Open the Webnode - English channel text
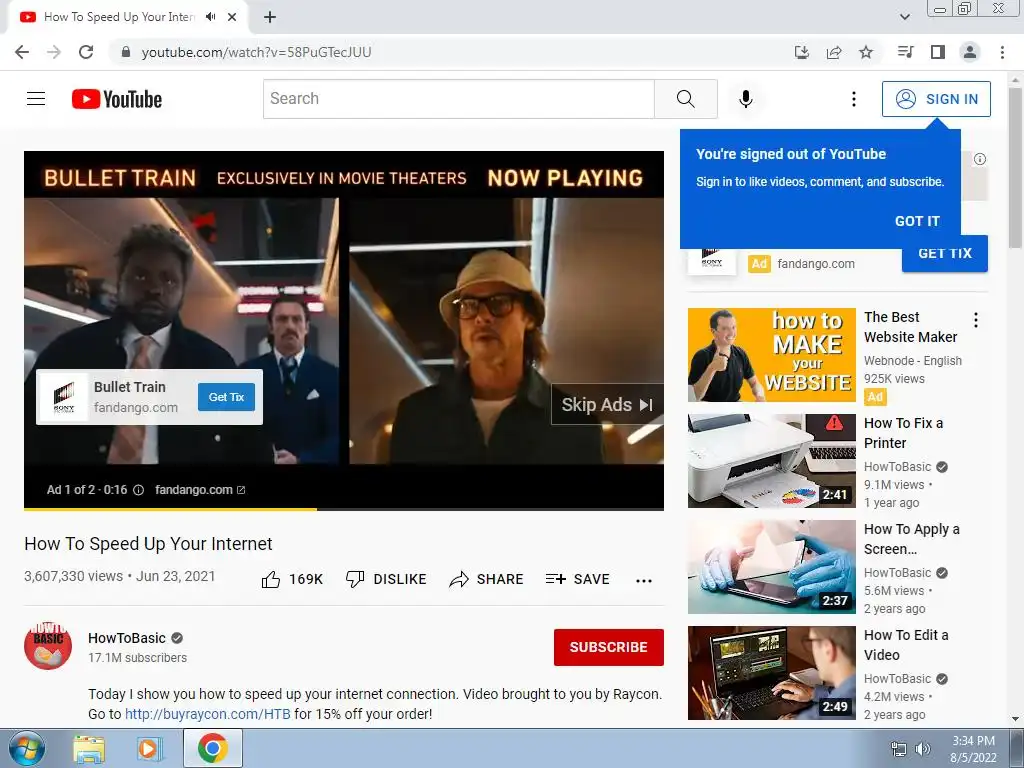Image resolution: width=1024 pixels, height=768 pixels. 912,360
